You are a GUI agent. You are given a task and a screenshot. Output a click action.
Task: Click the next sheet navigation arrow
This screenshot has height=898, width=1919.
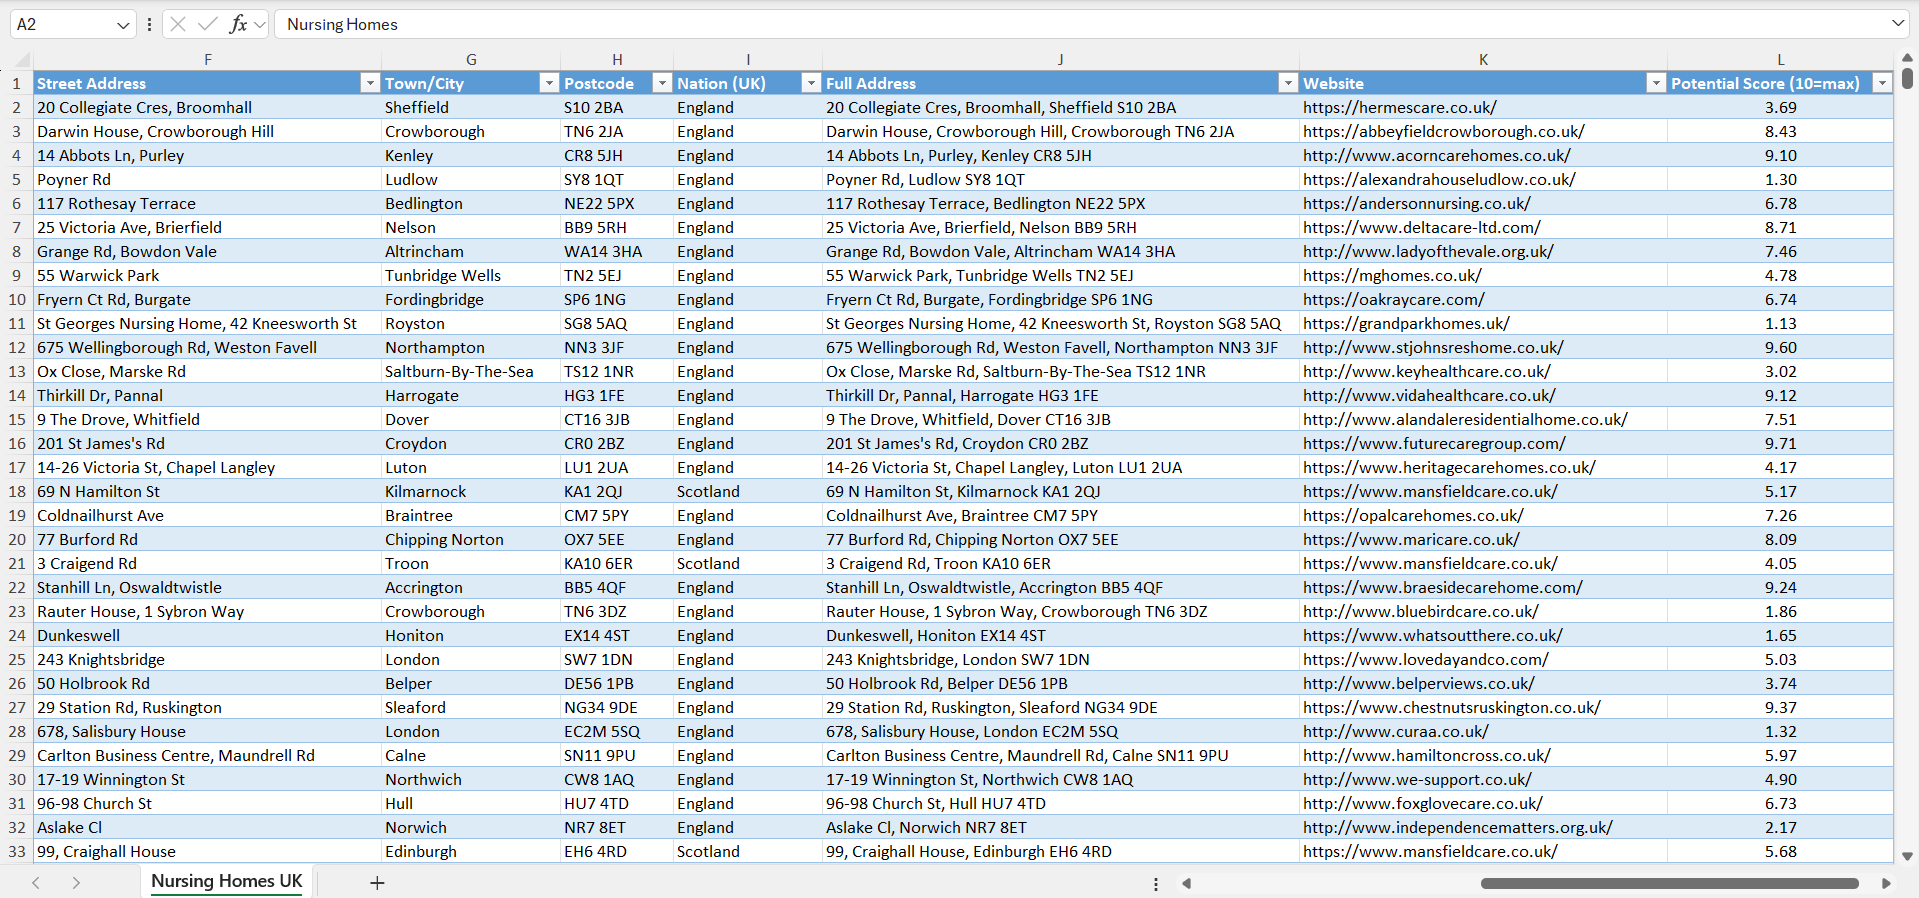tap(76, 883)
